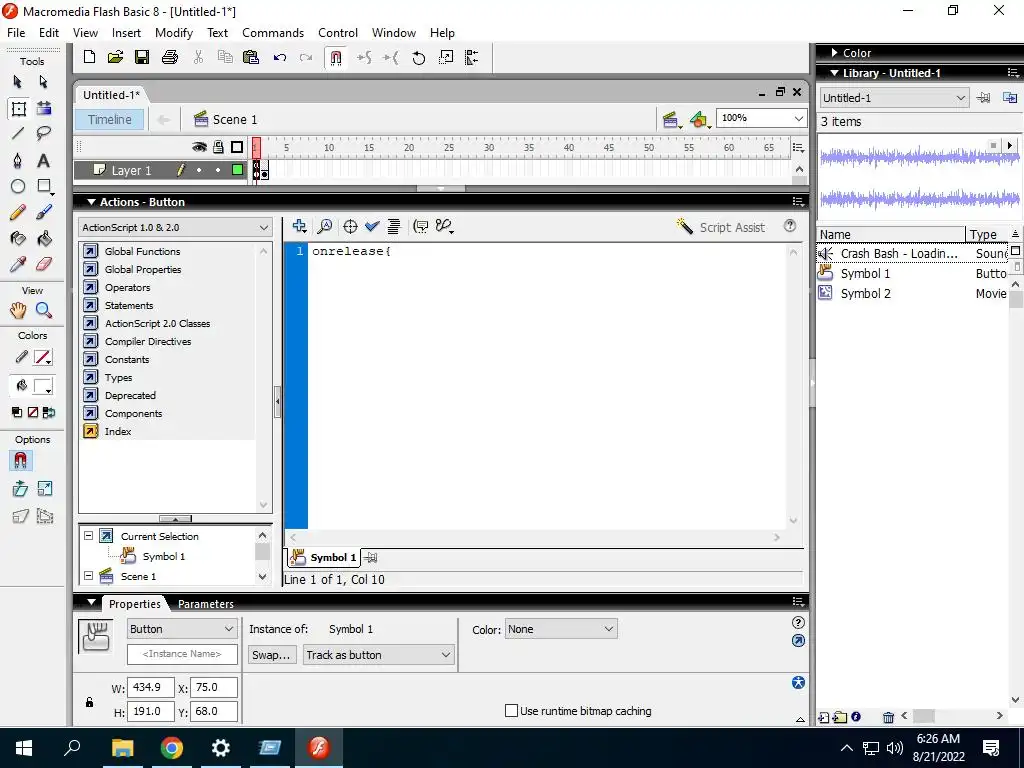The width and height of the screenshot is (1024, 768).
Task: Select the Brush tool
Action: click(x=43, y=212)
